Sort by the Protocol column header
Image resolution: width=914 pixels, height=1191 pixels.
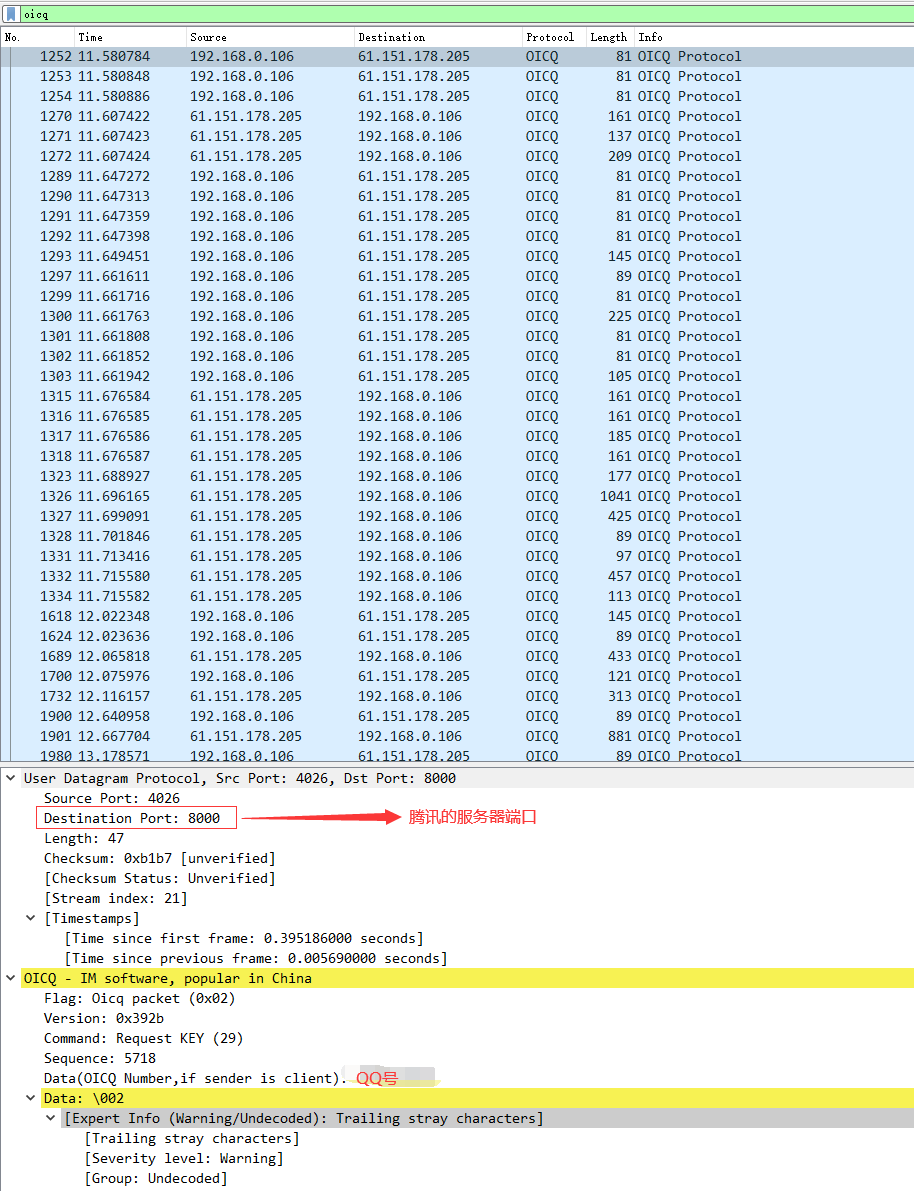[554, 37]
